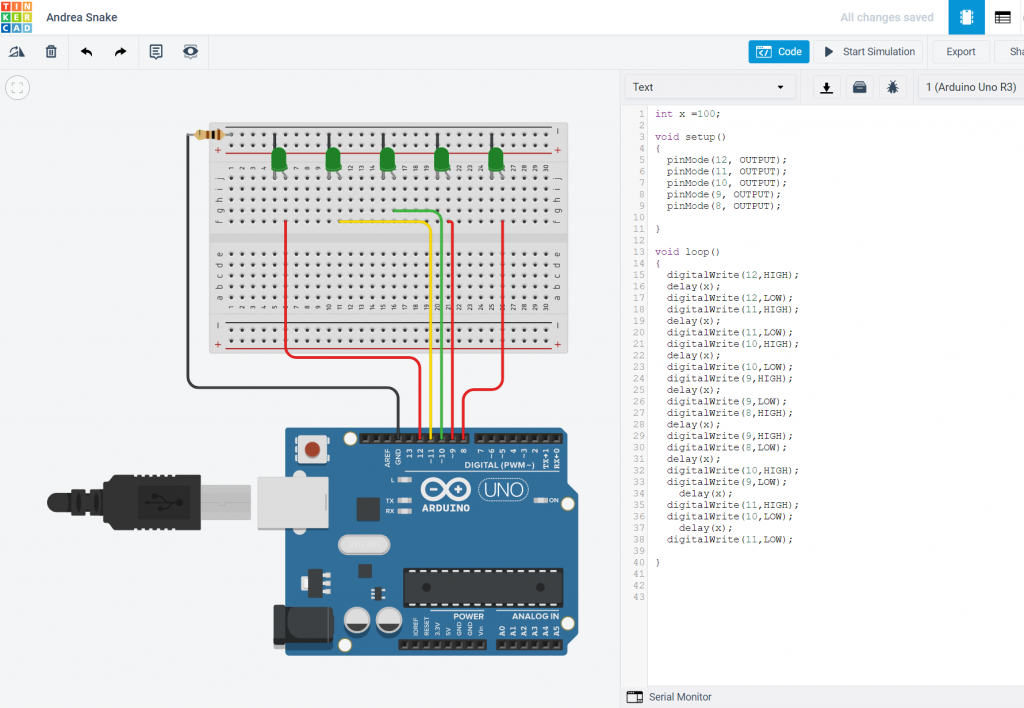Click line number 43 in the editor
1024x708 pixels.
point(639,597)
